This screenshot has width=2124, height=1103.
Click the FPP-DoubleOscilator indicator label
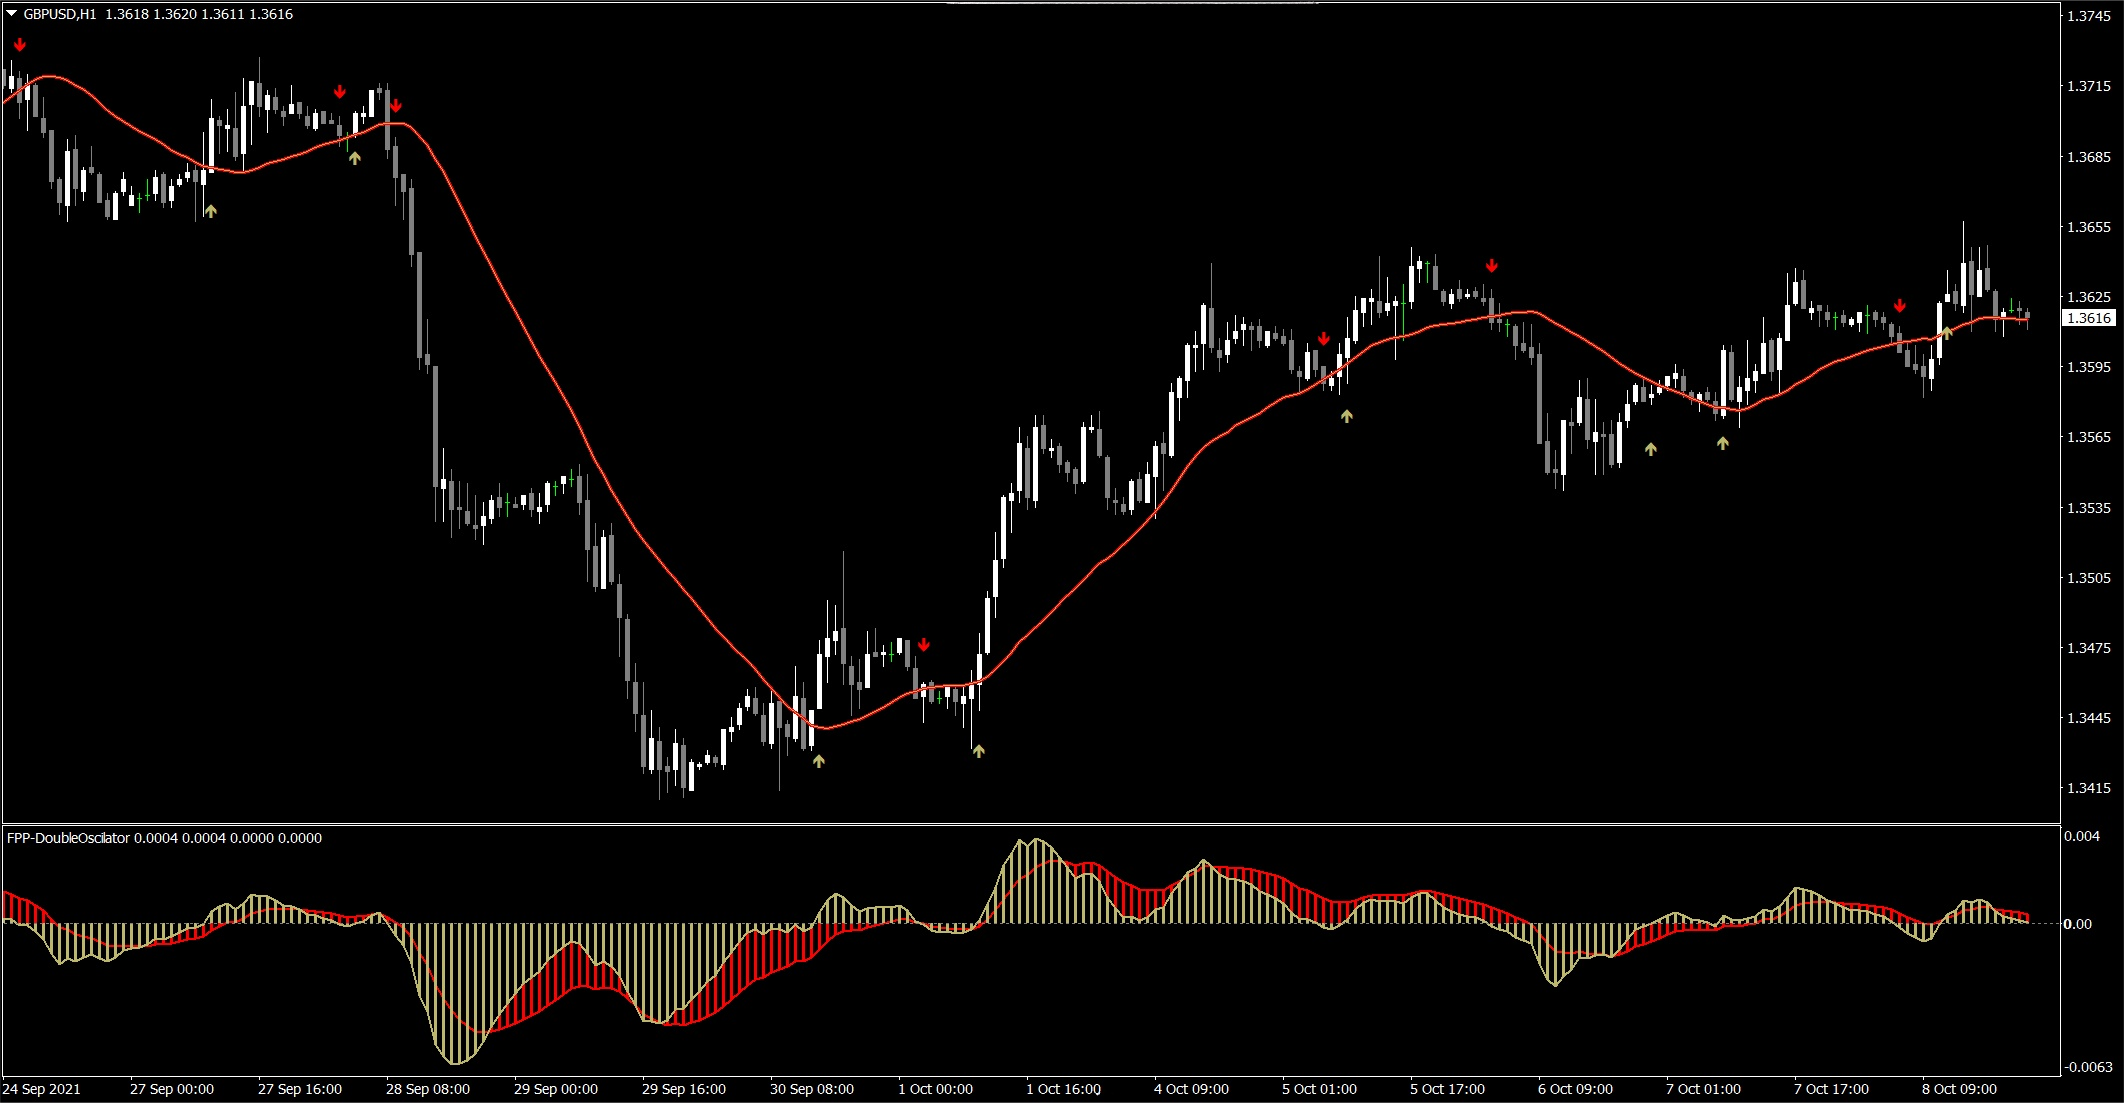click(68, 838)
